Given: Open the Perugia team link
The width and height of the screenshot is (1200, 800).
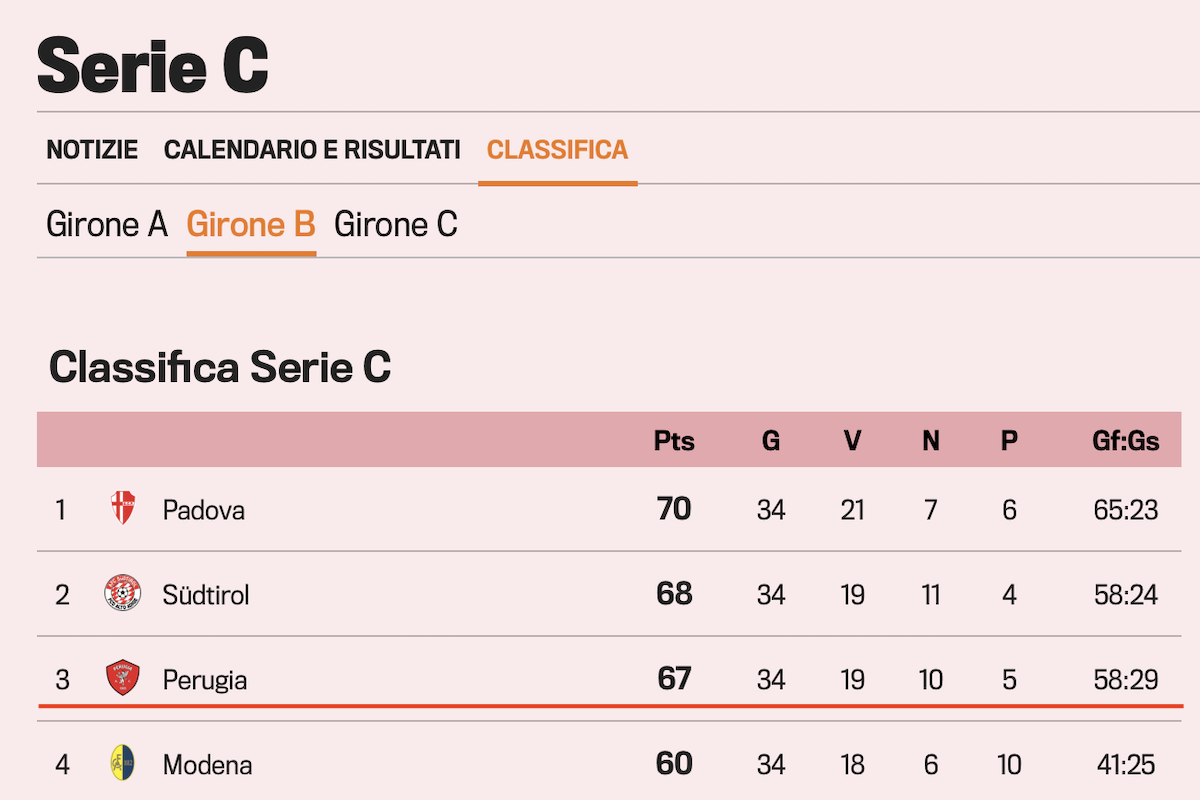Looking at the screenshot, I should click(x=205, y=680).
